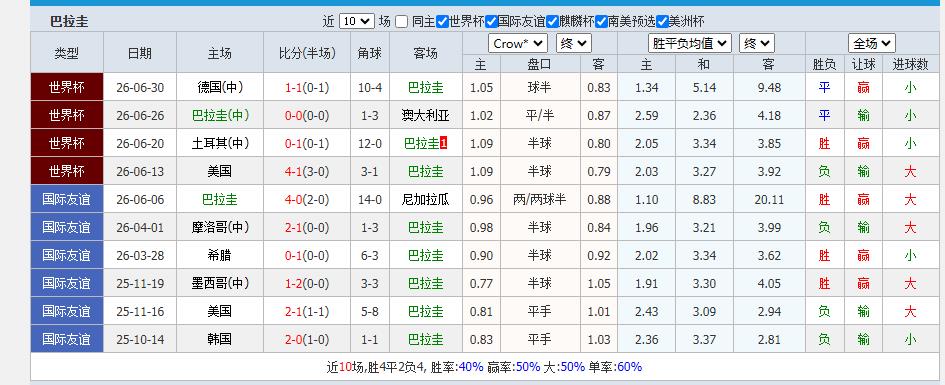The height and width of the screenshot is (385, 945).
Task: Click the 0-0(0-0) score on 26-06-26
Action: [307, 116]
